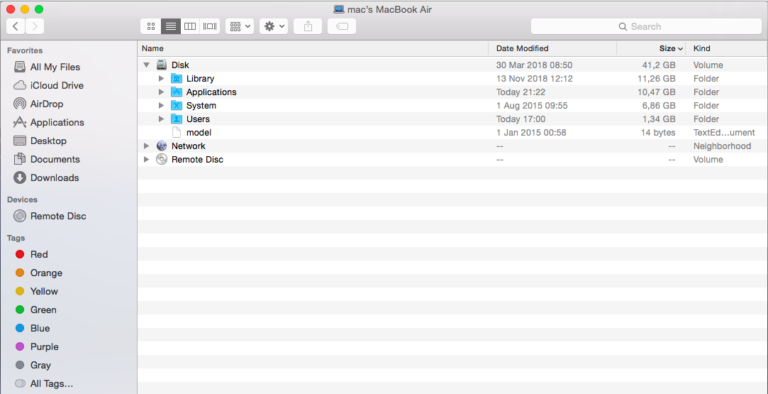Go forward with the right arrow
This screenshot has width=768, height=394.
click(35, 26)
